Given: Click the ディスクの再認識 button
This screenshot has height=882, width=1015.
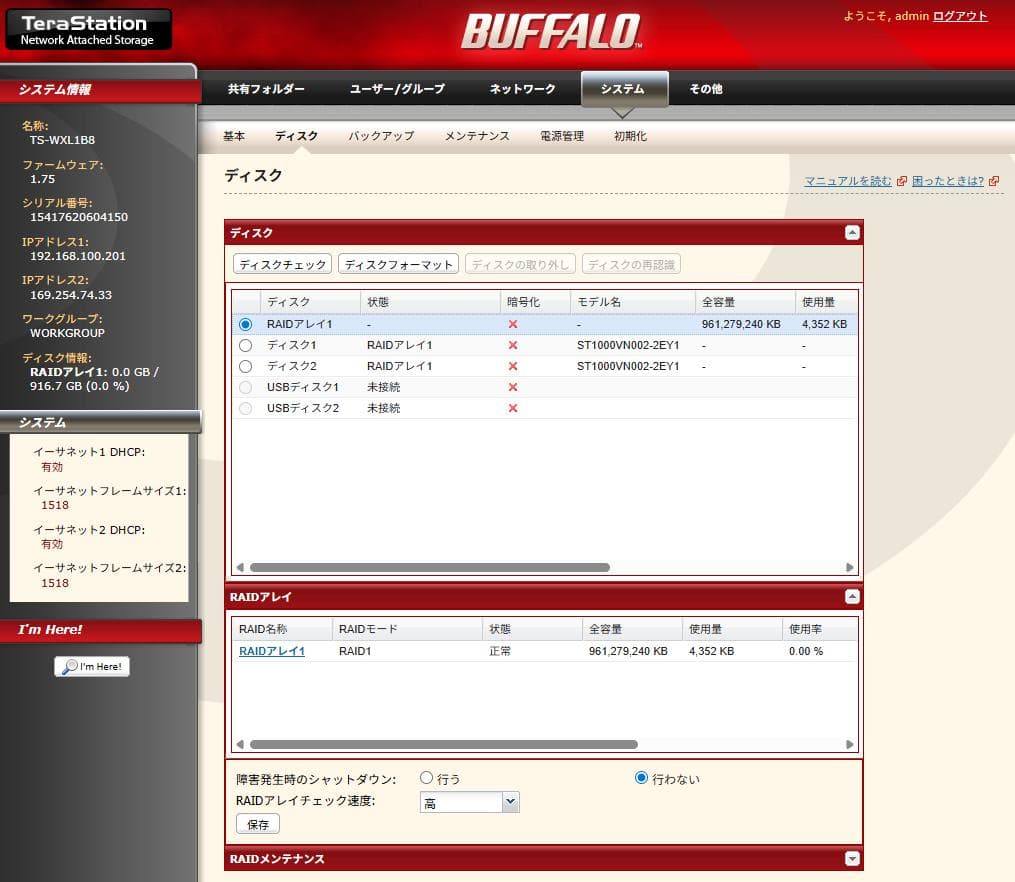Looking at the screenshot, I should pos(631,264).
